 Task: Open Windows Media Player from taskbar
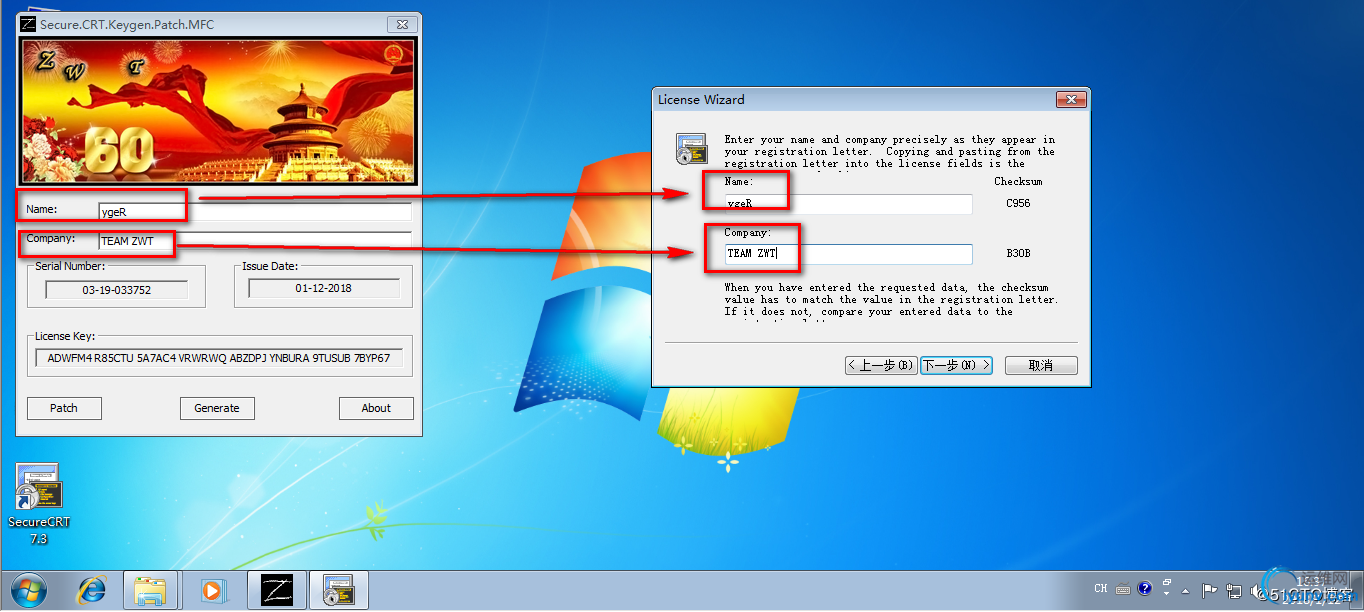click(212, 591)
